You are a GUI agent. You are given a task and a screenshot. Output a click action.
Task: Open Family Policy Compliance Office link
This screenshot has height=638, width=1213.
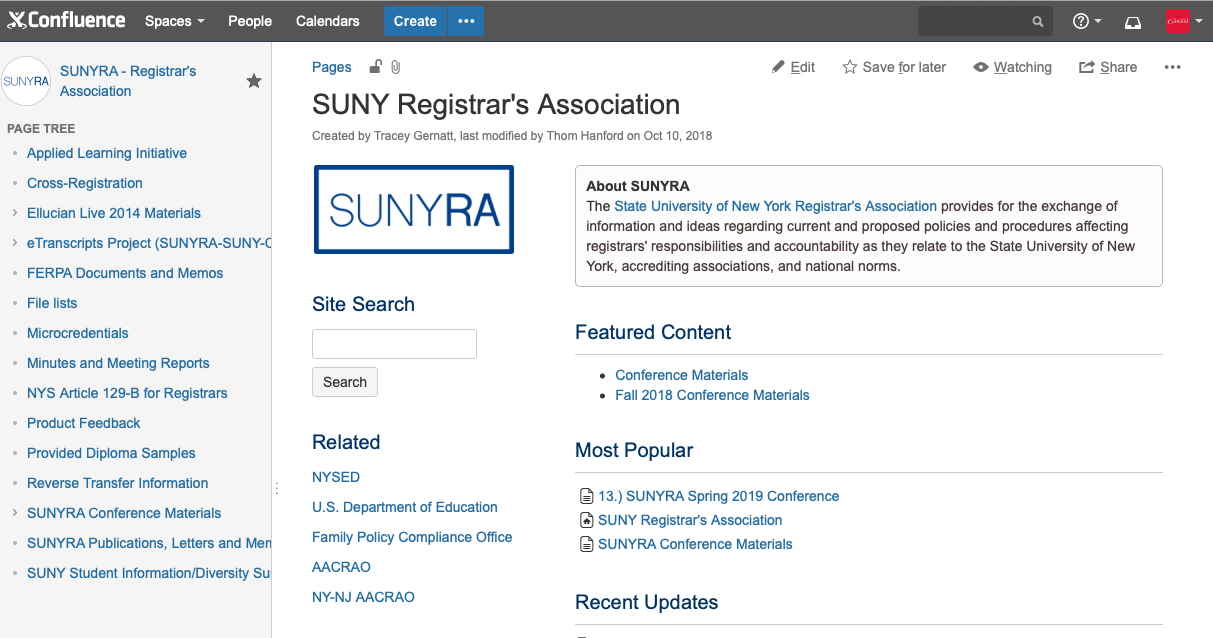pos(412,537)
